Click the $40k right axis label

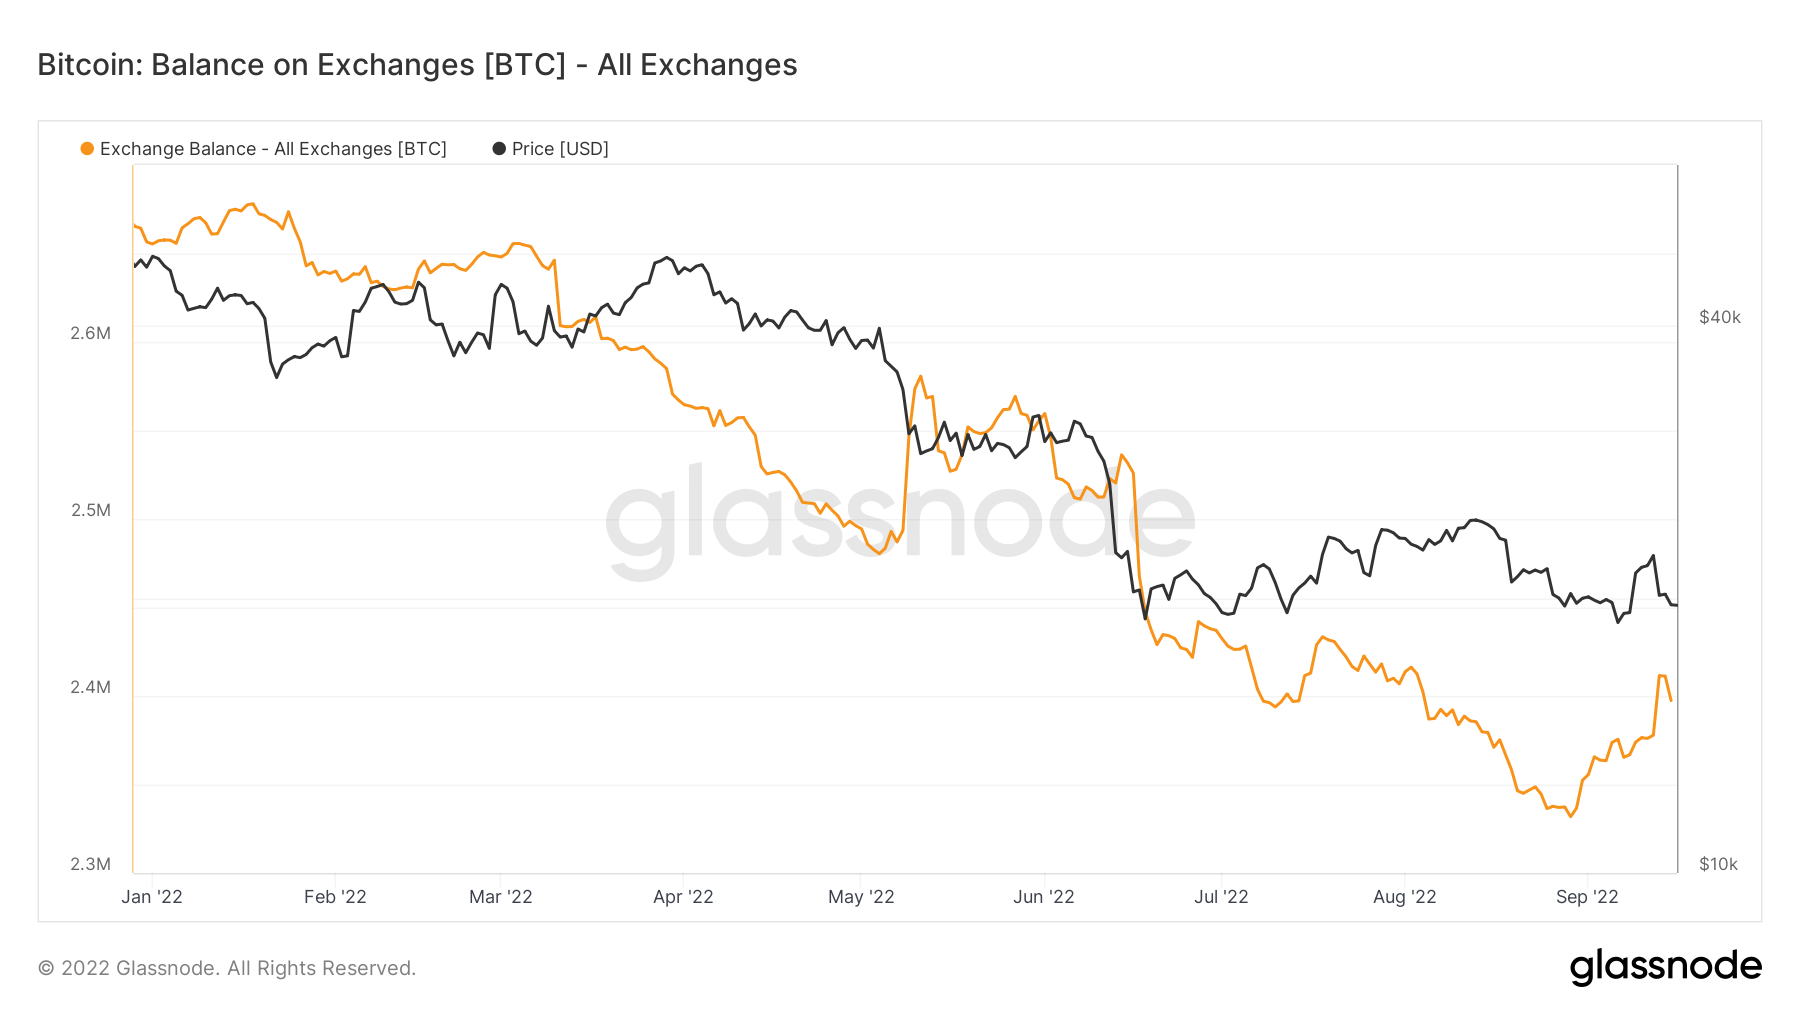coord(1720,317)
